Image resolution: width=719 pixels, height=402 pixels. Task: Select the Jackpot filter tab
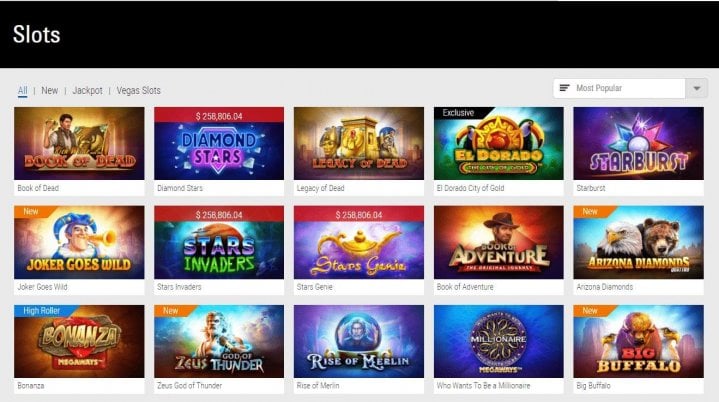[87, 90]
